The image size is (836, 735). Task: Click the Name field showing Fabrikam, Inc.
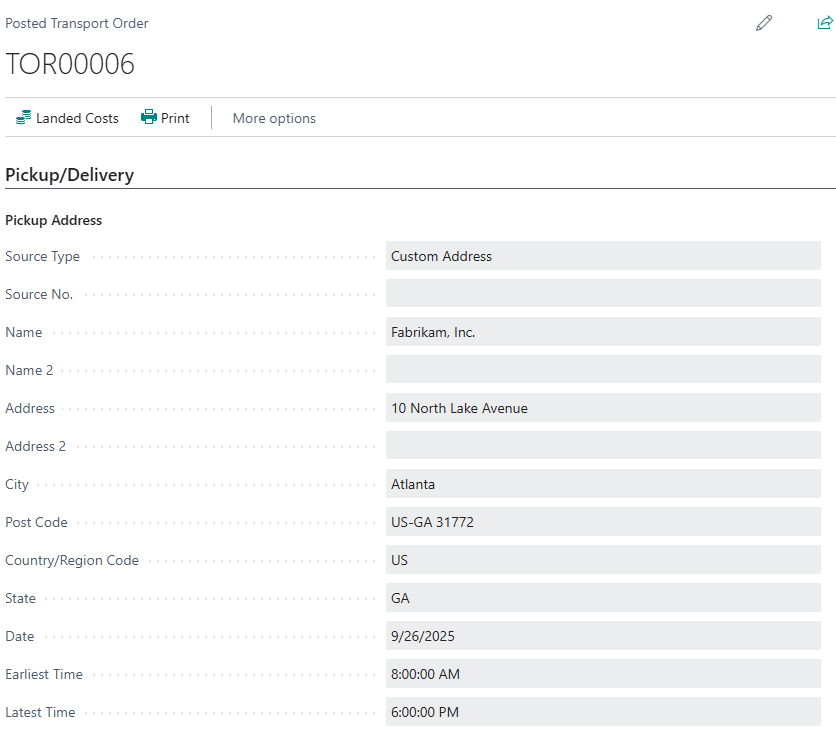click(603, 332)
